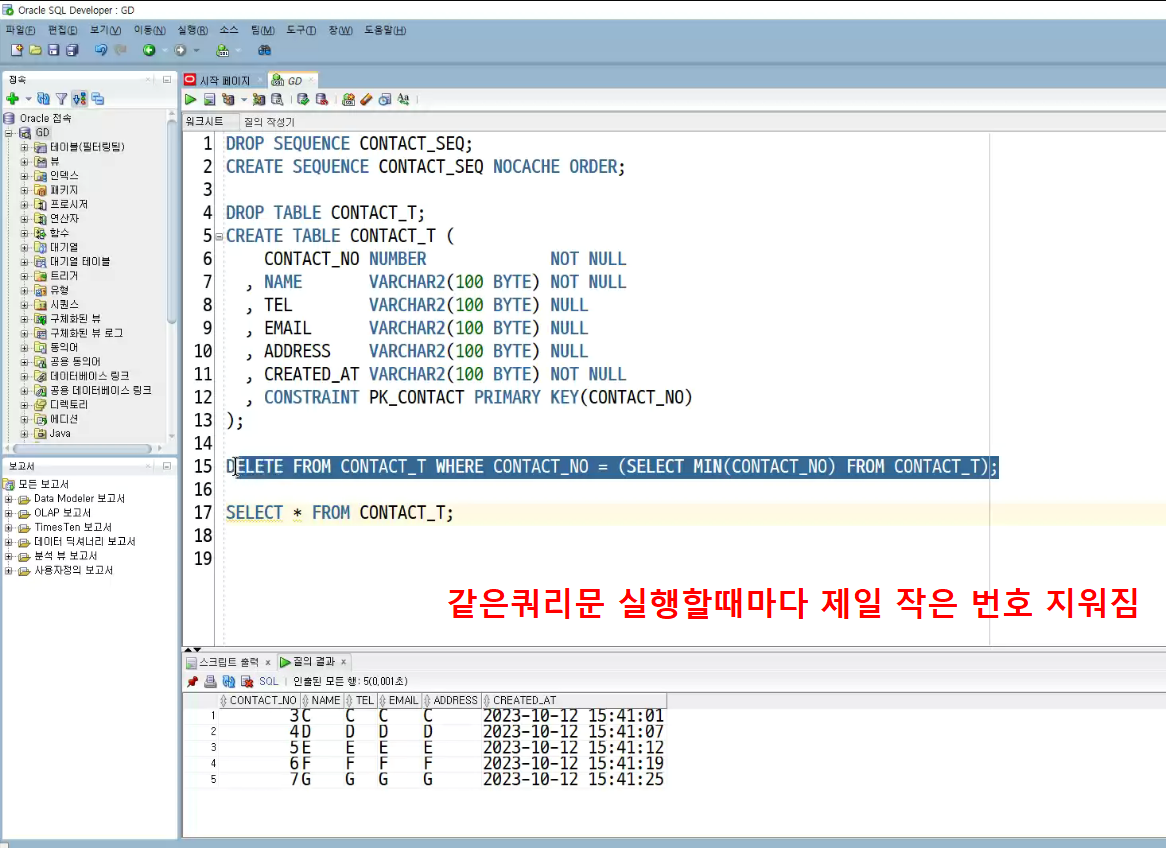Sort by CONTACT_NO column header
This screenshot has height=848, width=1166.
(x=260, y=700)
